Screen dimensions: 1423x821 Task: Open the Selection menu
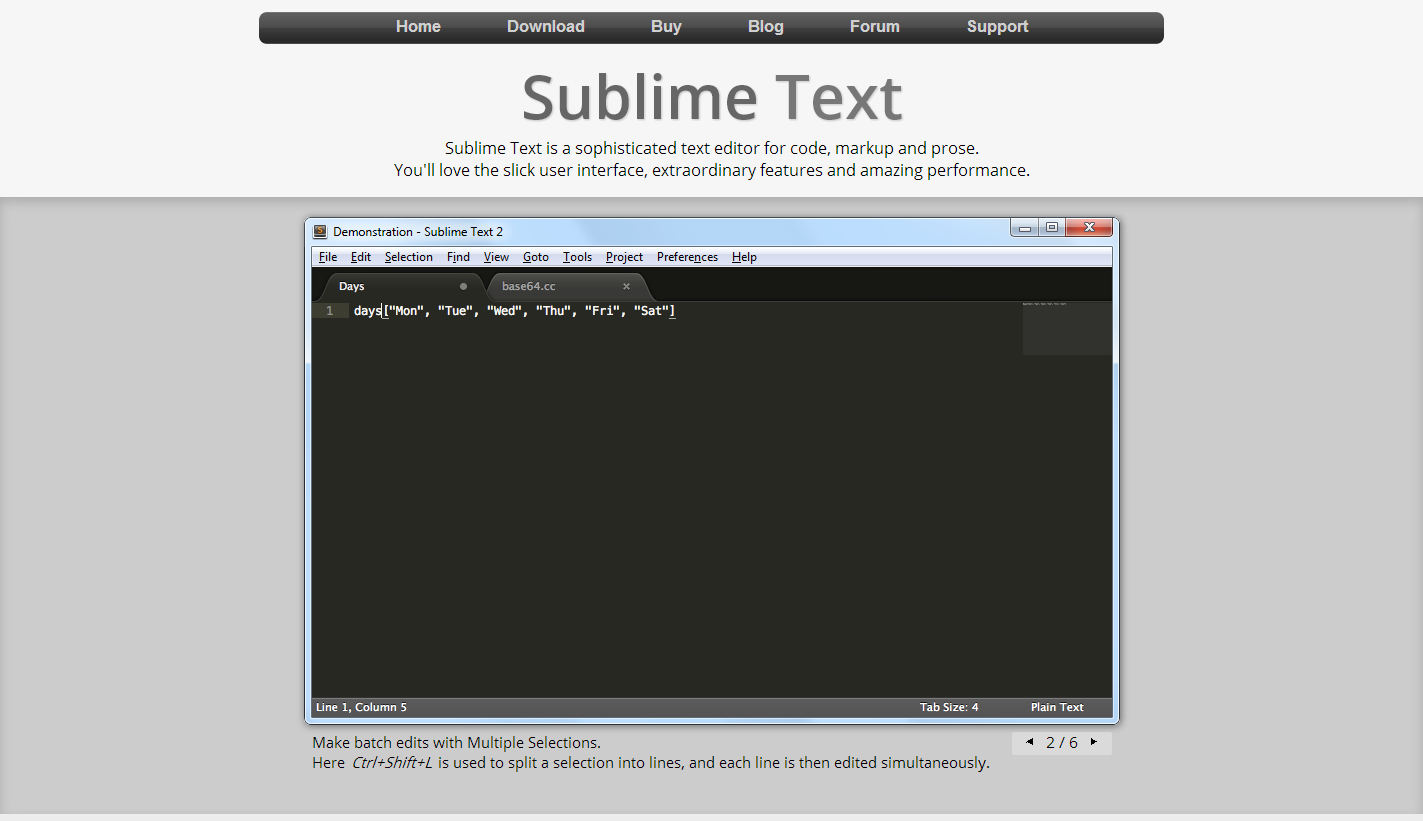tap(409, 257)
